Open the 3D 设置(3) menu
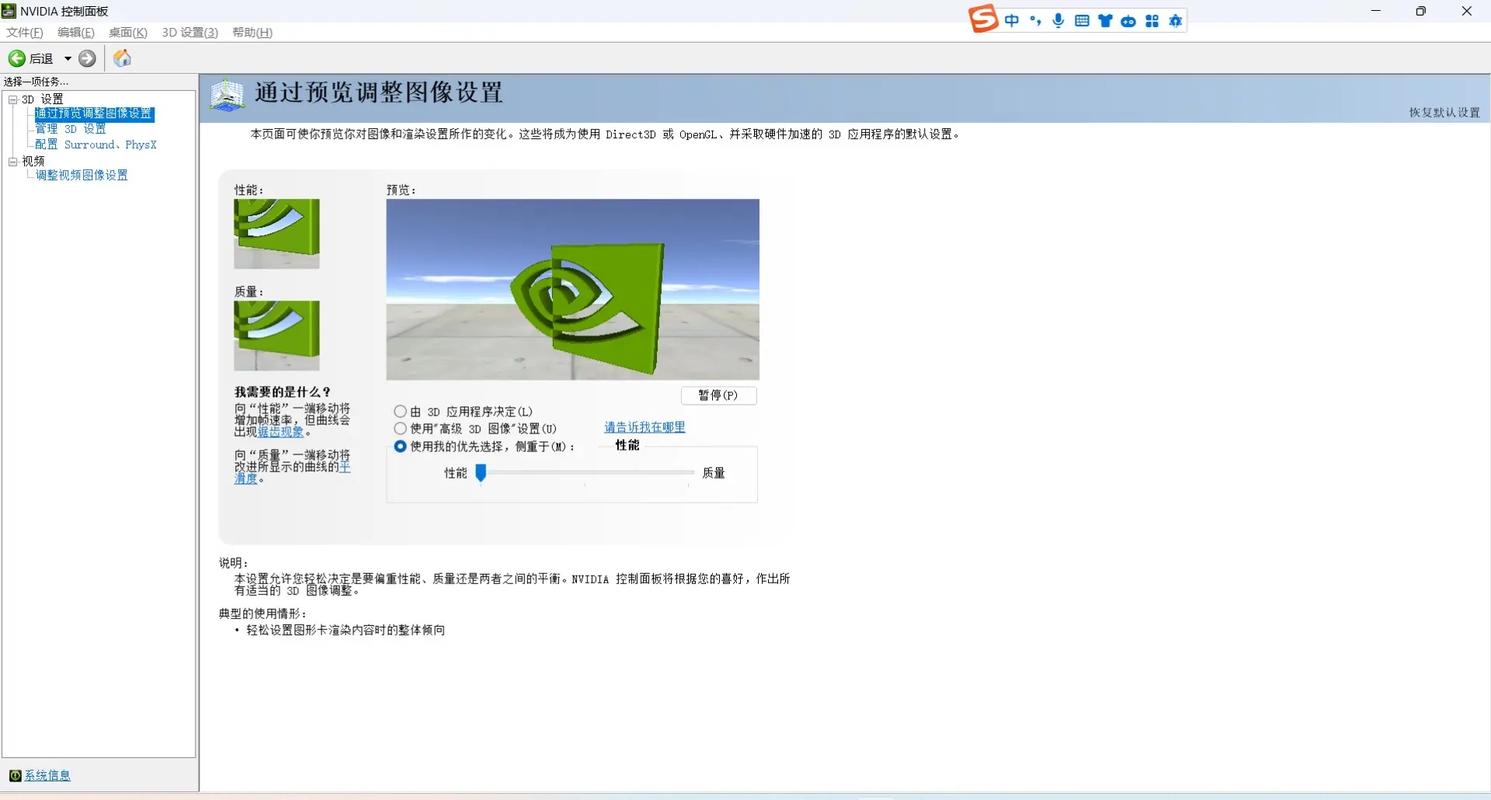This screenshot has width=1491, height=800. coord(190,32)
